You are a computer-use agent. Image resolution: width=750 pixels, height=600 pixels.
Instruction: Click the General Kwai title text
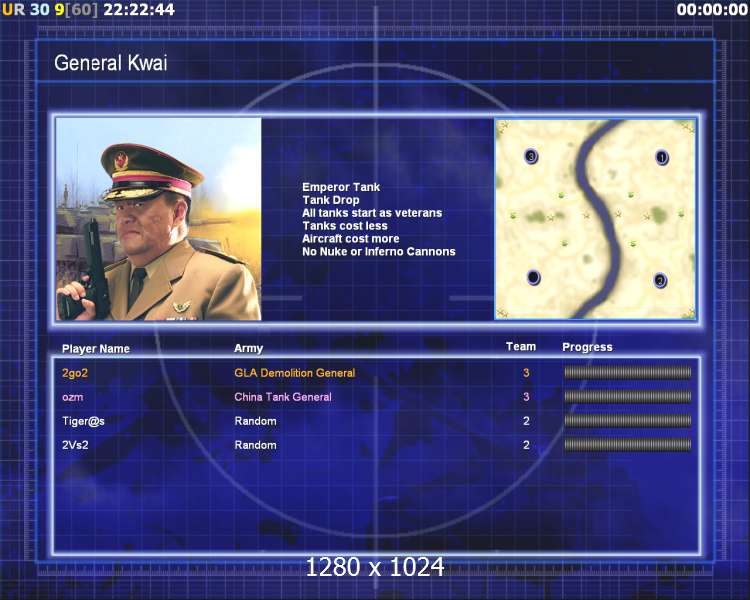110,63
